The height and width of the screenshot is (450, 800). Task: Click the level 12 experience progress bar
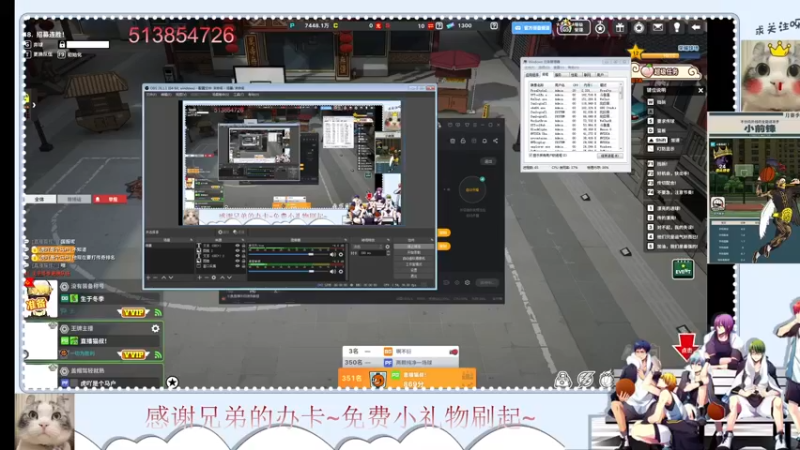(x=669, y=55)
